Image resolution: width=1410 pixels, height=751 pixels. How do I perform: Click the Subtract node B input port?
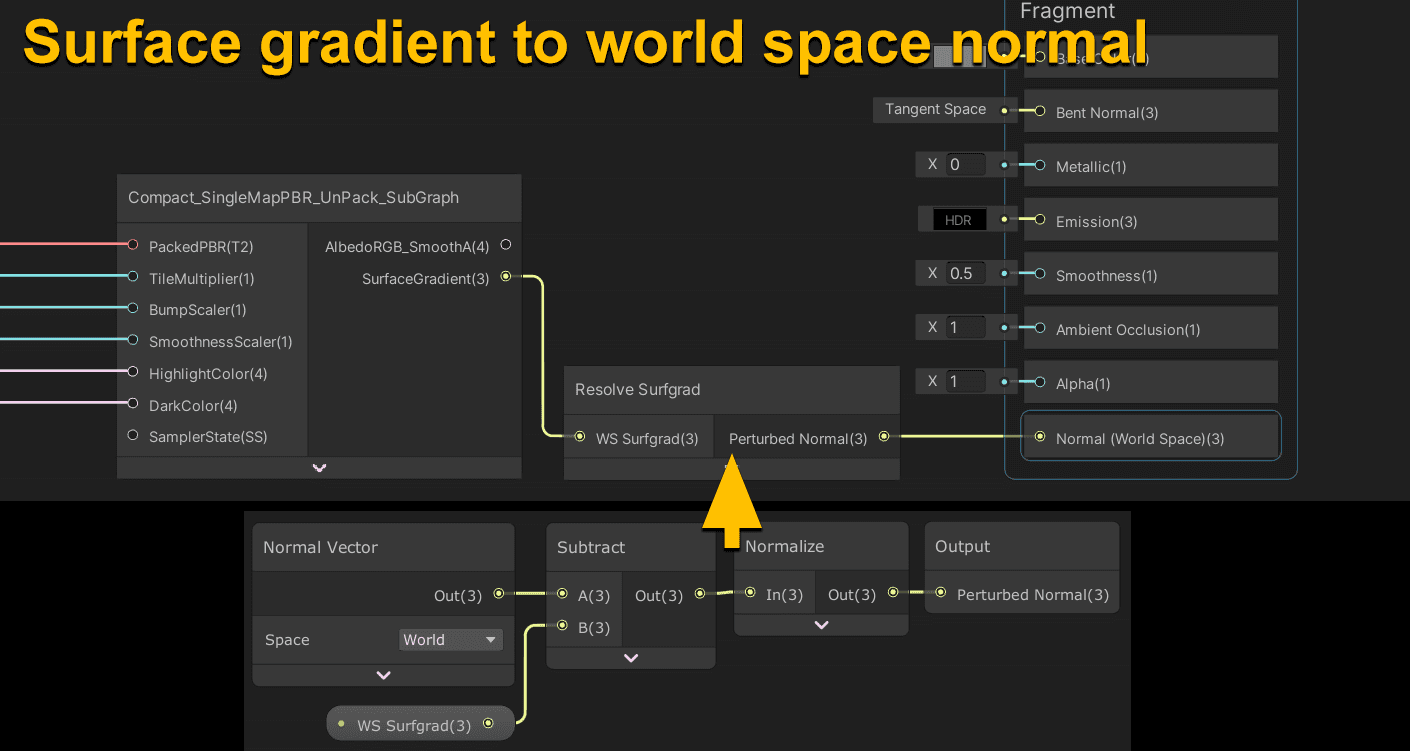563,627
